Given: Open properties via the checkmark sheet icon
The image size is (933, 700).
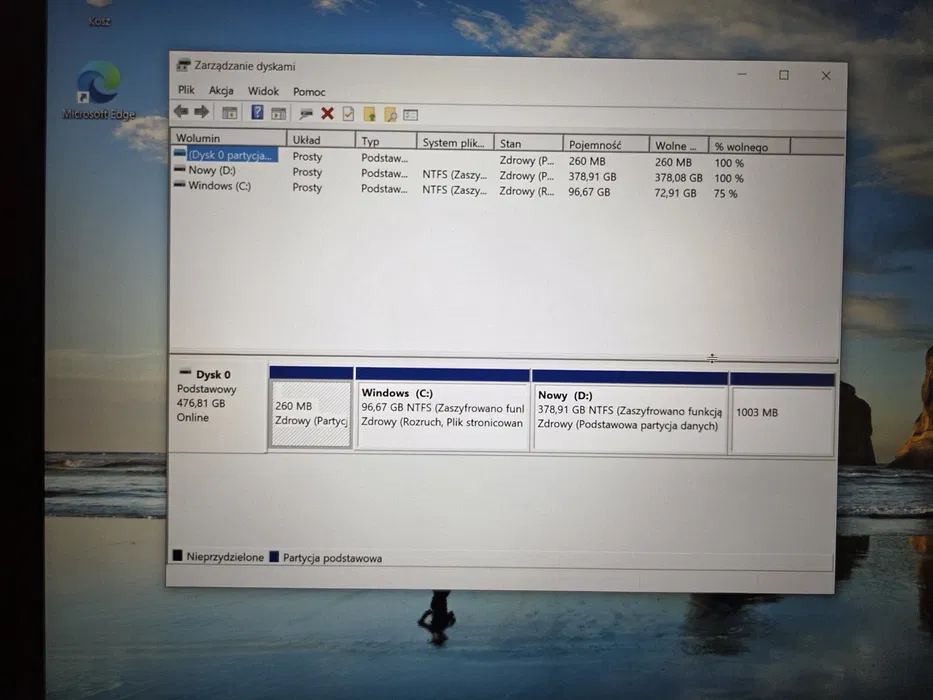Looking at the screenshot, I should (348, 114).
